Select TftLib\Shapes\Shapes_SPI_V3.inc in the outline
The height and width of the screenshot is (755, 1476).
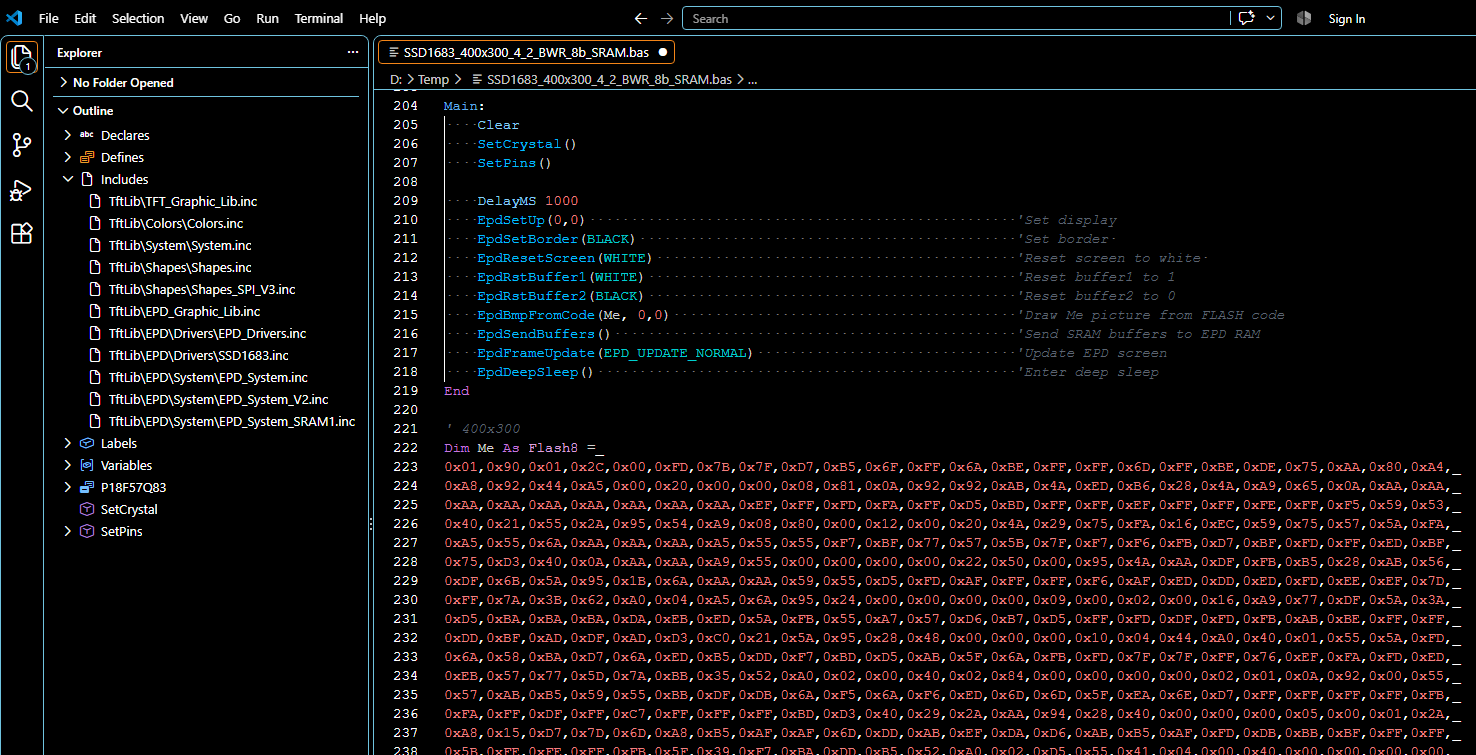tap(202, 289)
